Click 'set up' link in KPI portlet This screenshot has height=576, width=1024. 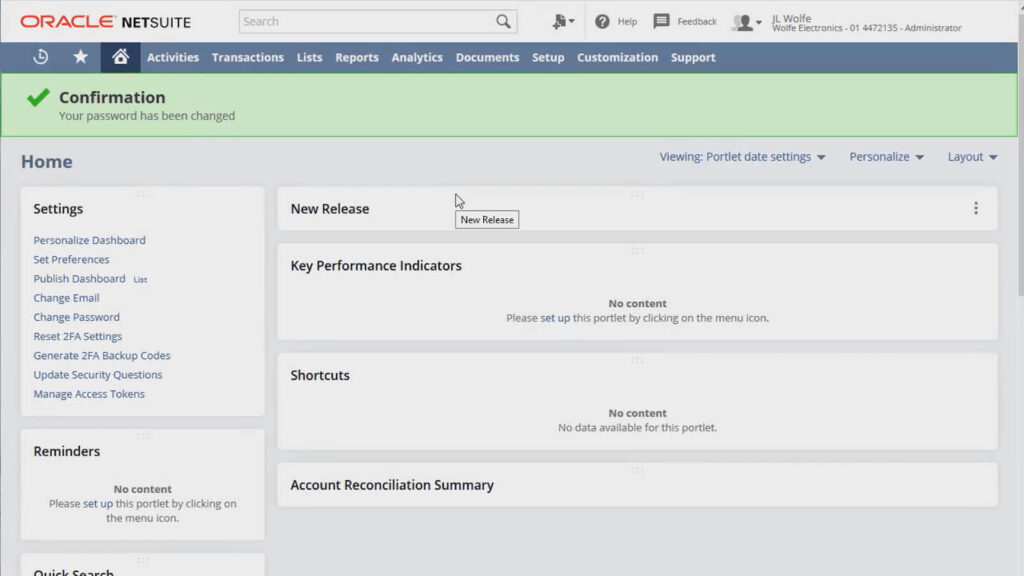555,318
